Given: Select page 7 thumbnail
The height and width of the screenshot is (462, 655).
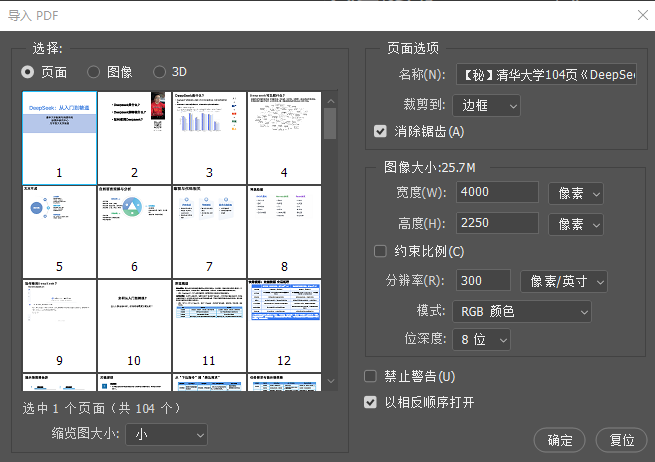Looking at the screenshot, I should click(x=209, y=232).
